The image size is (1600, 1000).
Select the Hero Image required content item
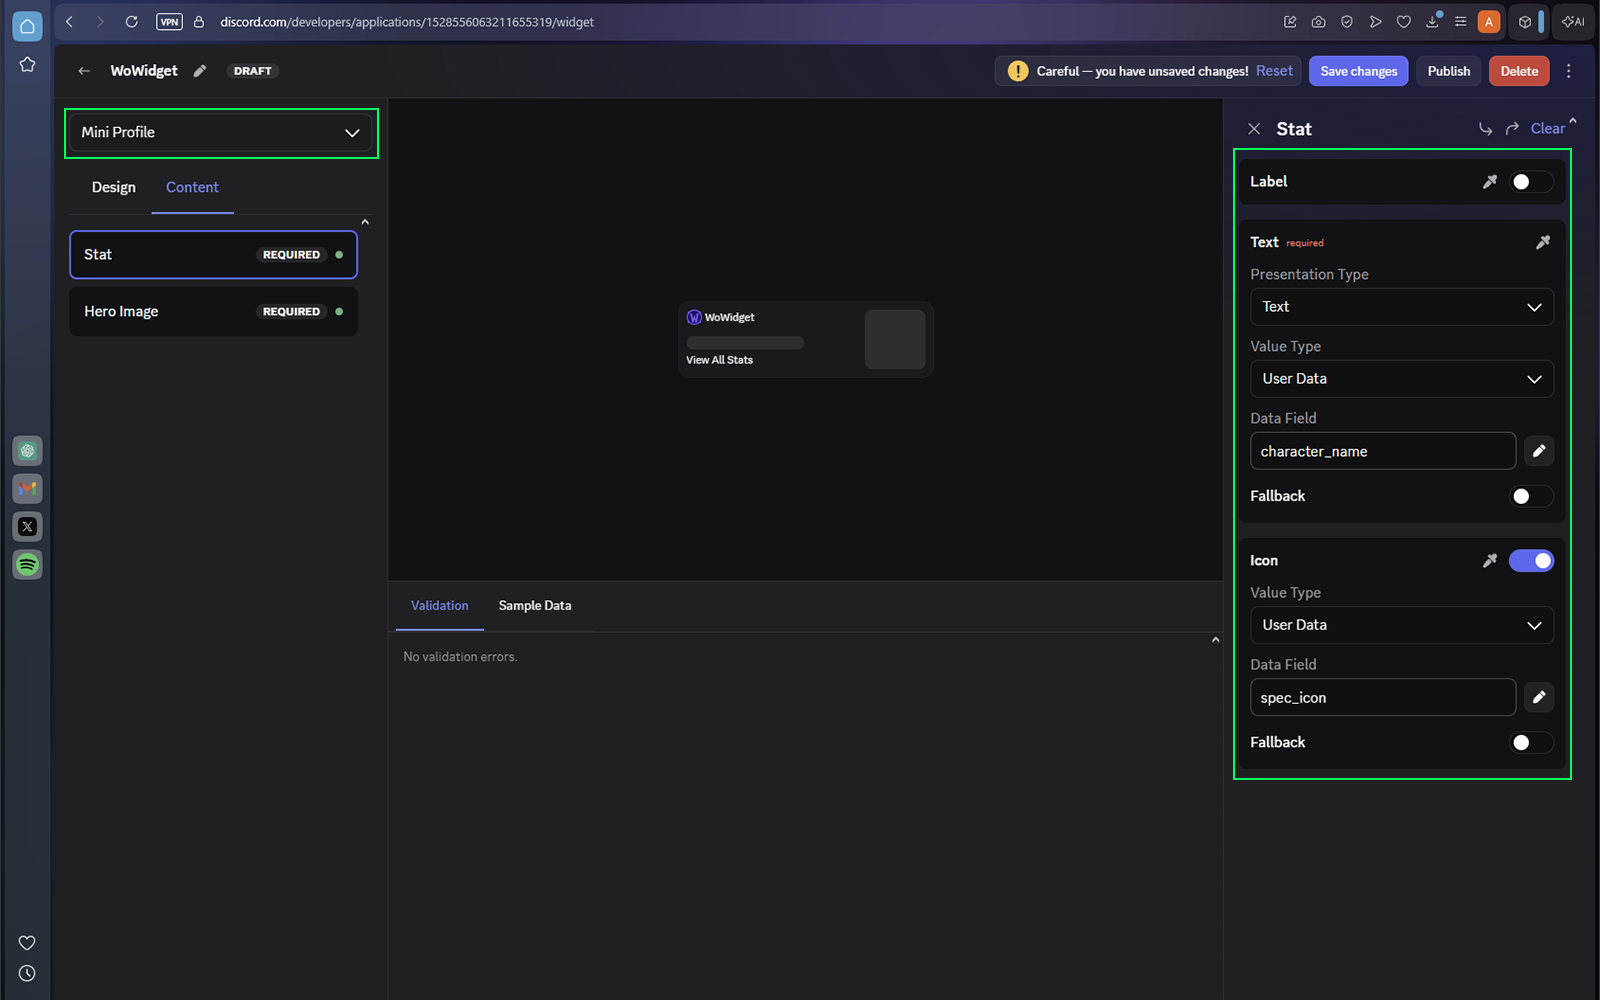pyautogui.click(x=213, y=312)
